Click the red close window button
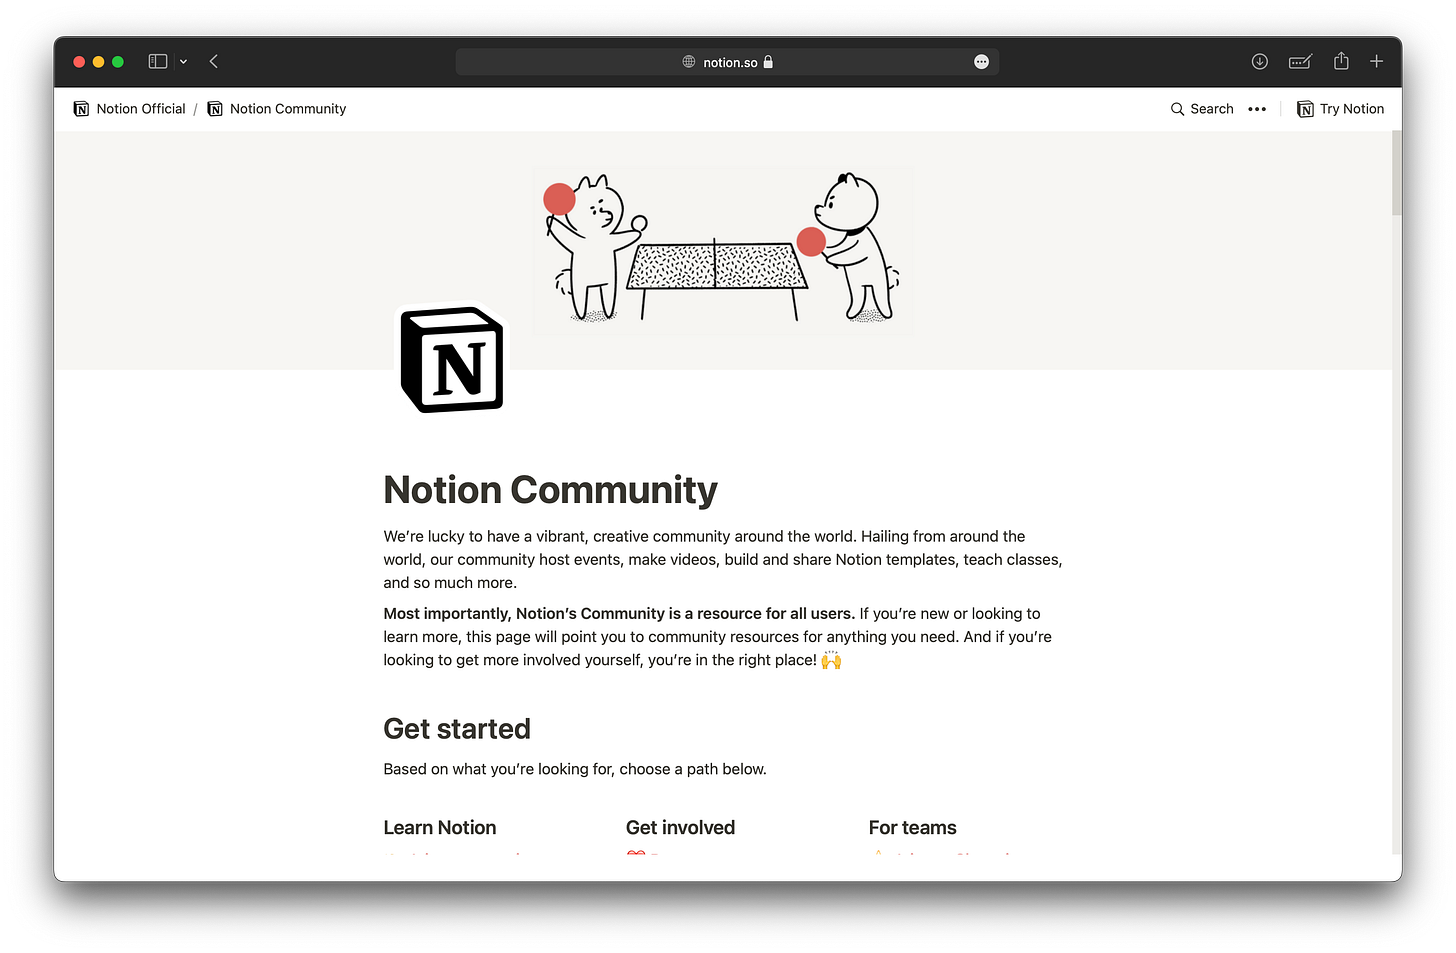 (x=79, y=62)
